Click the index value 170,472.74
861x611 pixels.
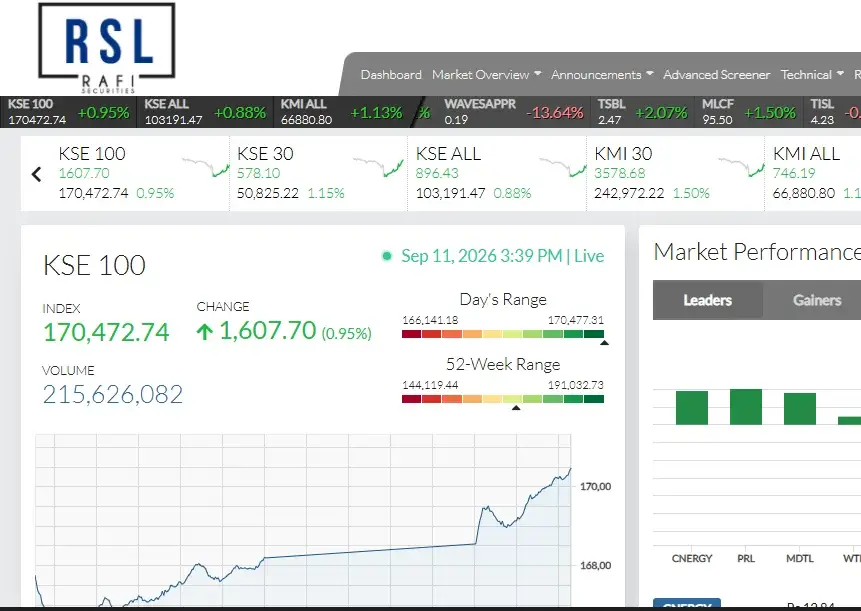(x=106, y=332)
